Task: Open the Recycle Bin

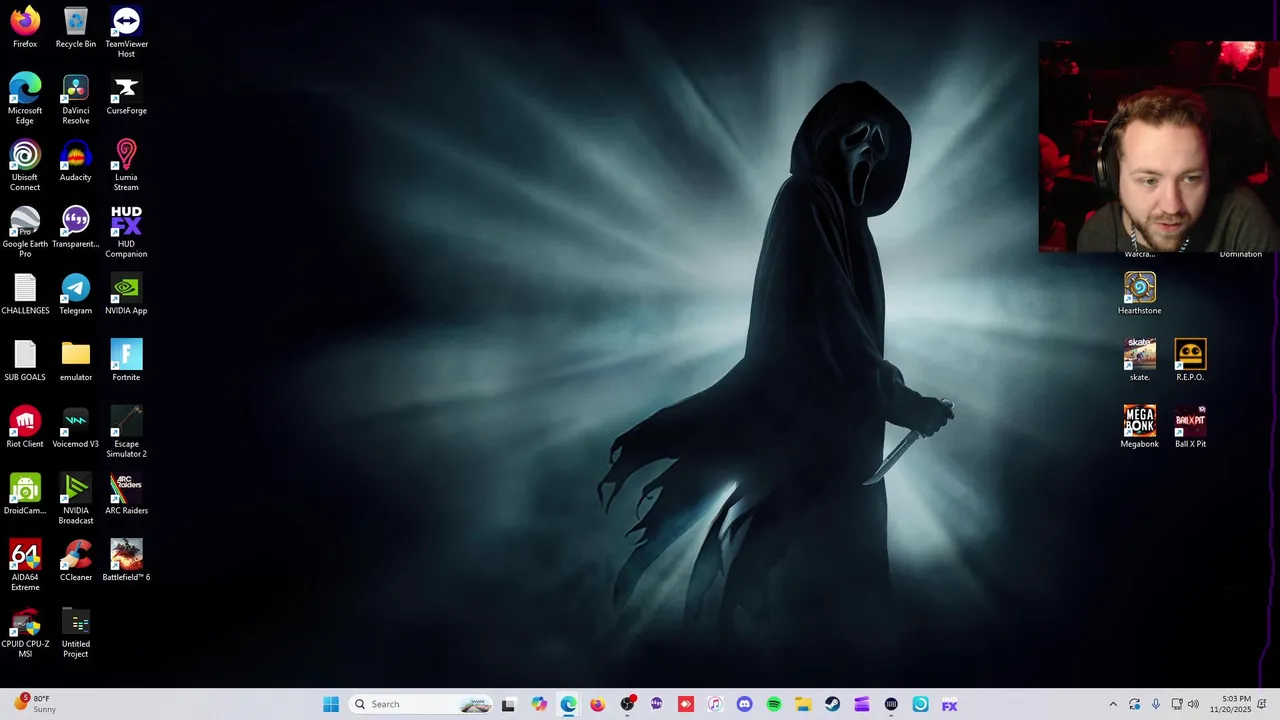Action: pos(76,27)
